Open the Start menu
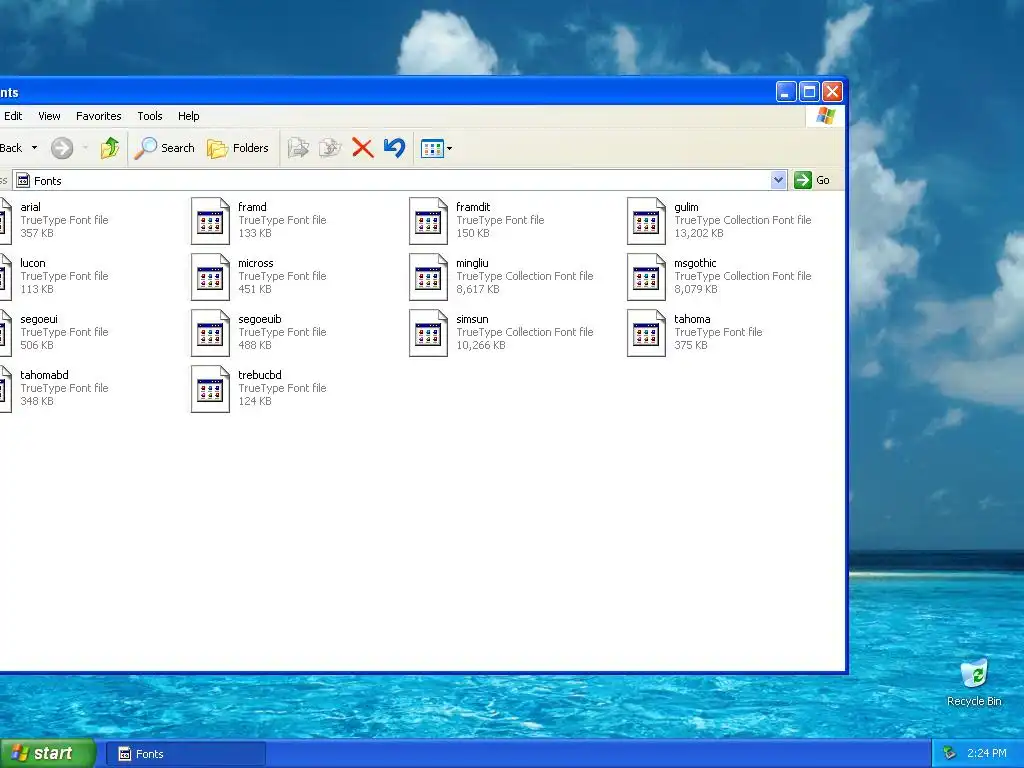 47,754
